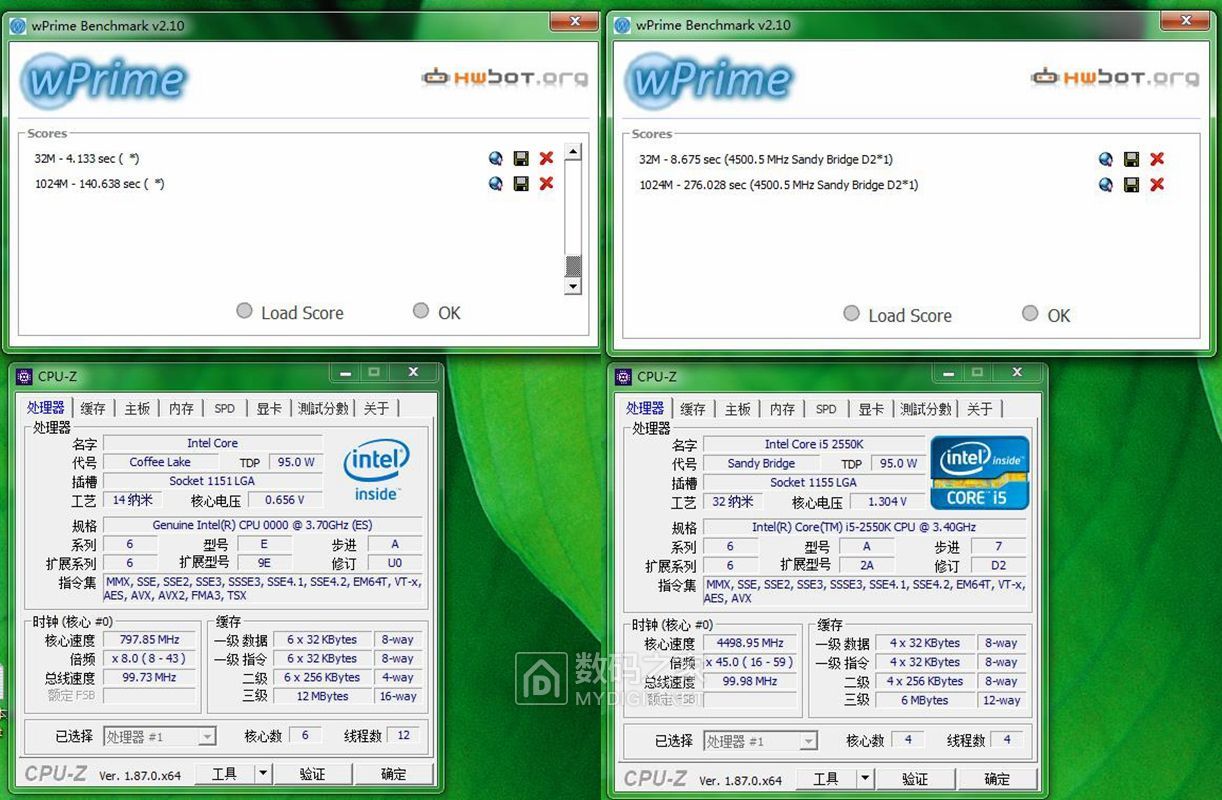Image resolution: width=1222 pixels, height=800 pixels.
Task: Select OK in the left wPrime window
Action: pos(421,310)
